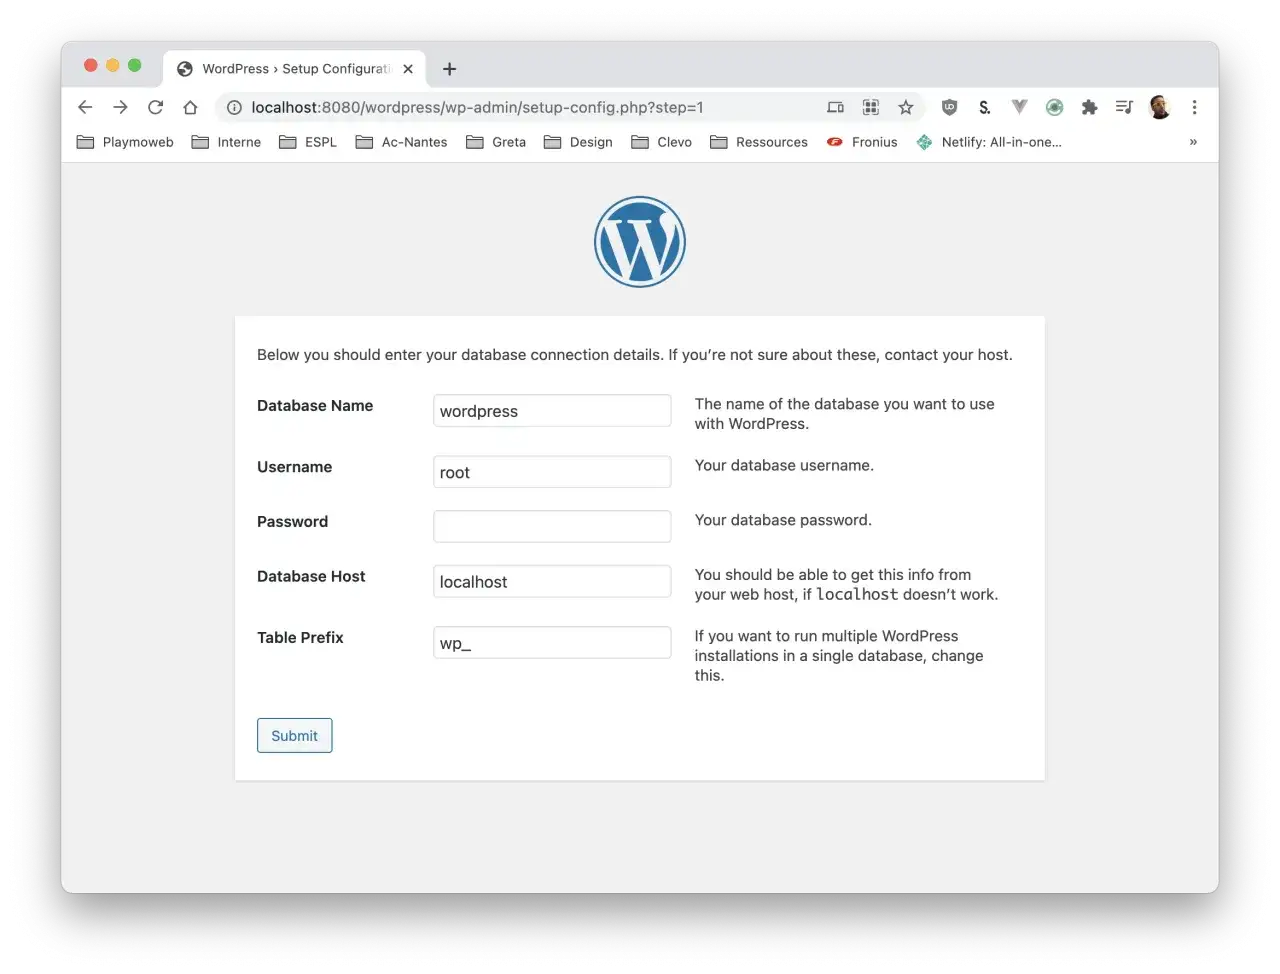Viewport: 1280px width, 974px height.
Task: Open the Greta bookmarks folder
Action: tap(496, 142)
